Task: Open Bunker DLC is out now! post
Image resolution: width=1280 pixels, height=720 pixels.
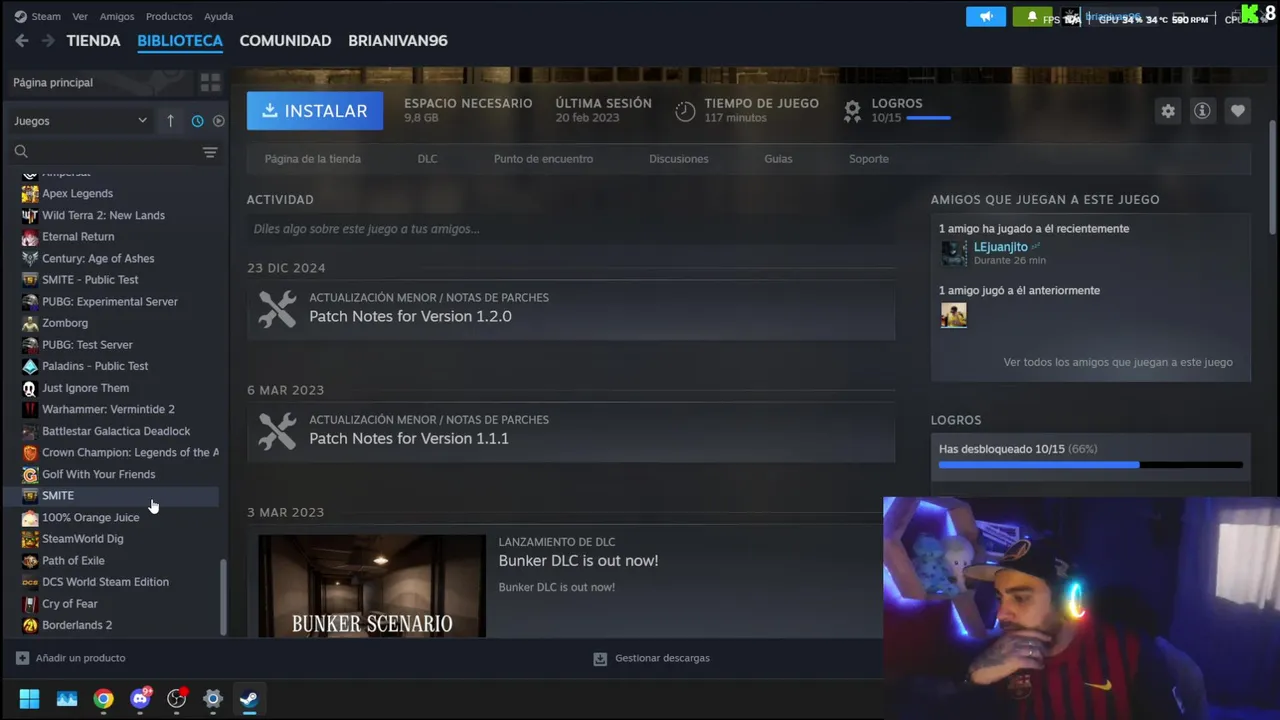Action: tap(578, 561)
